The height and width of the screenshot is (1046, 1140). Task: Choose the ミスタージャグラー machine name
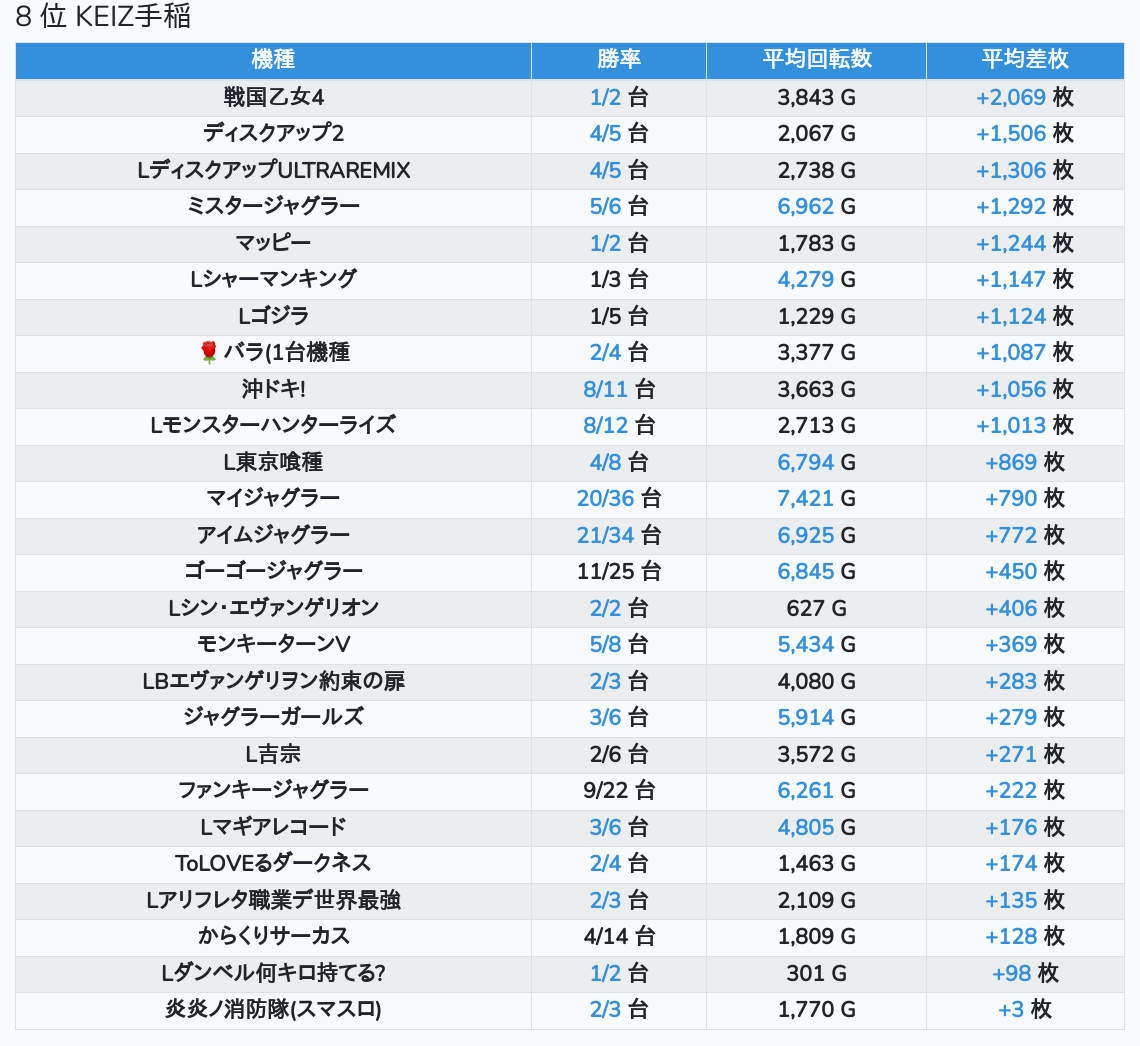[273, 206]
